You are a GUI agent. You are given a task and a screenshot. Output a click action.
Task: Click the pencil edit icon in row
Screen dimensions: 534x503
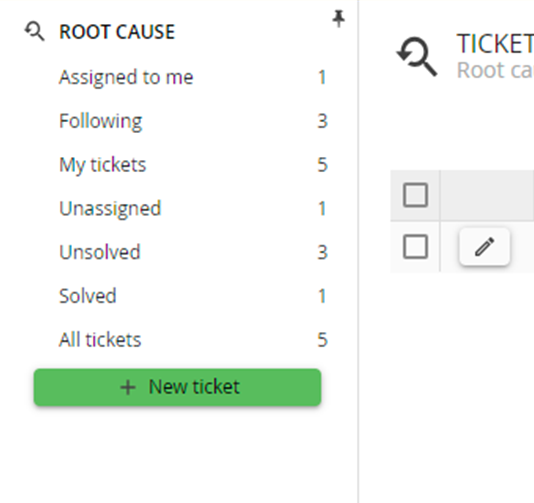pos(484,247)
